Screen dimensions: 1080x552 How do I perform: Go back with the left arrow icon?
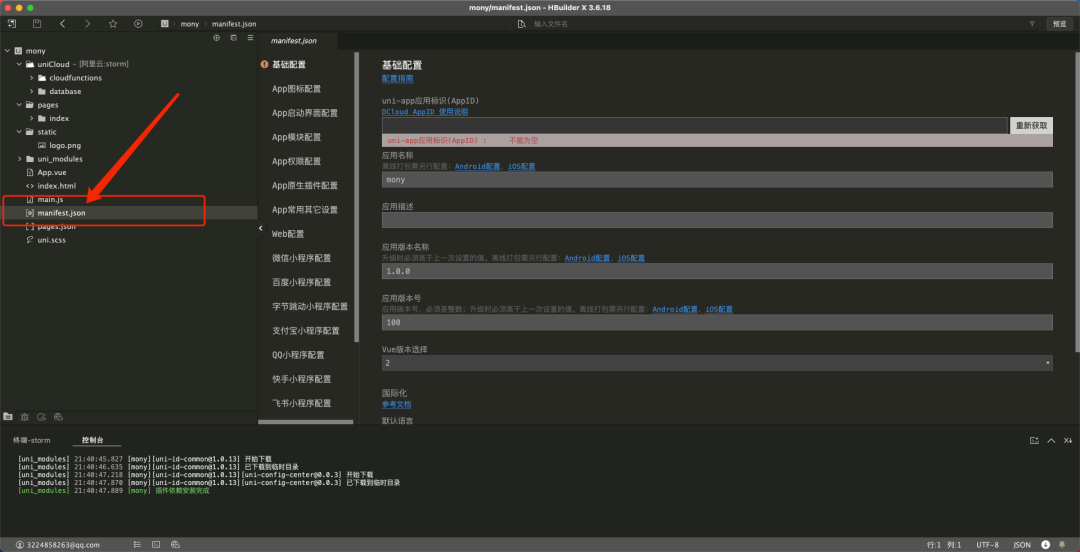pos(62,23)
